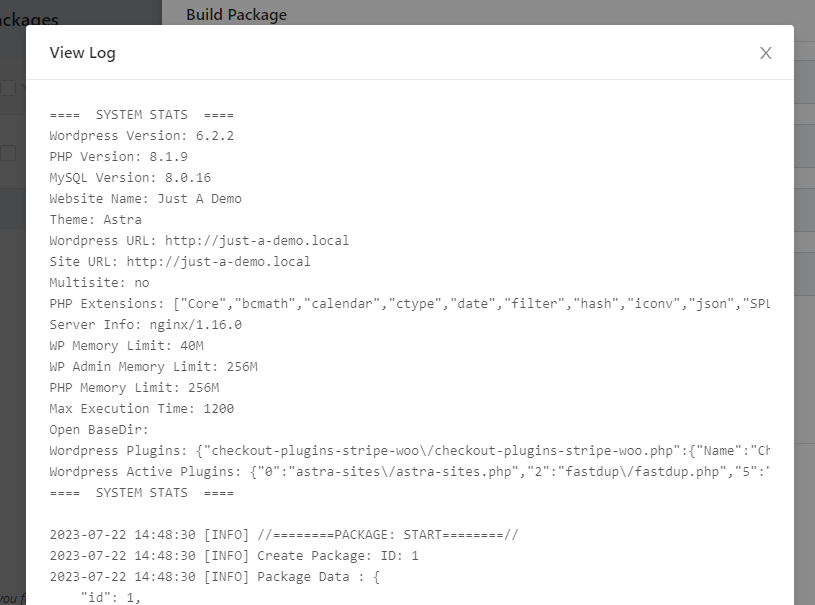
Task: Click the Site URL just-a-demo.local address
Action: pos(219,261)
